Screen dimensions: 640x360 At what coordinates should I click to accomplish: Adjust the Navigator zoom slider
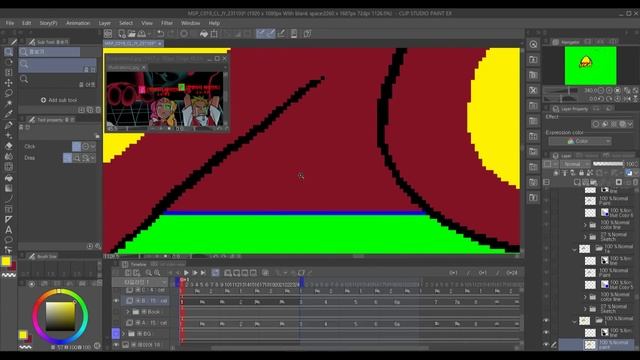tap(559, 90)
